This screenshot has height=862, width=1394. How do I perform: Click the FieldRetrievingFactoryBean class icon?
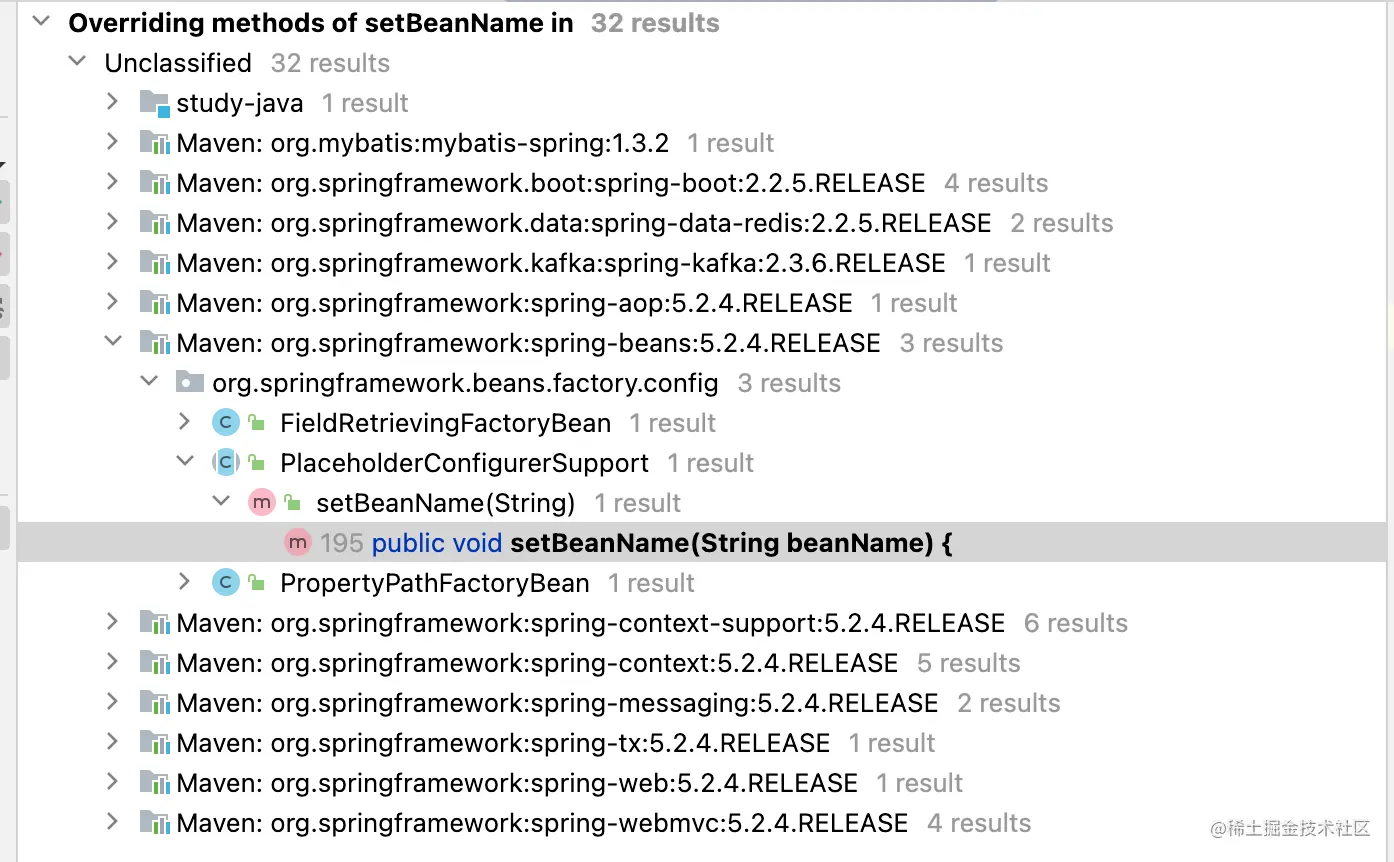(226, 423)
